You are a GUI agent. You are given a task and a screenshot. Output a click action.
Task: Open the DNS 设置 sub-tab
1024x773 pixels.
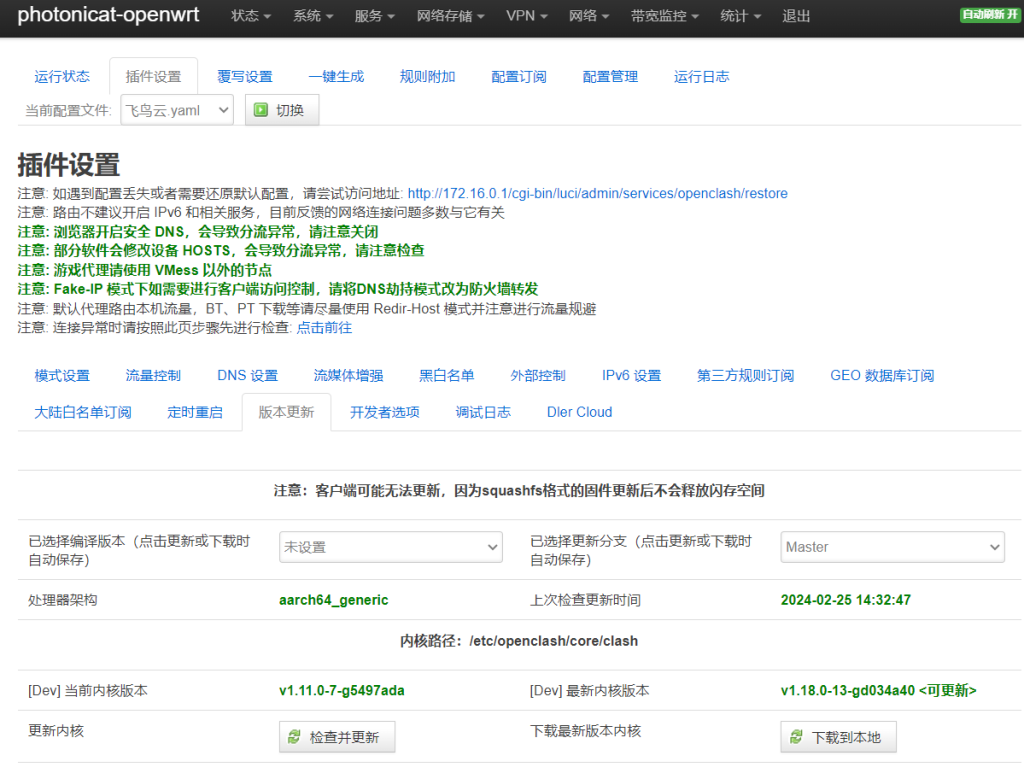(247, 375)
